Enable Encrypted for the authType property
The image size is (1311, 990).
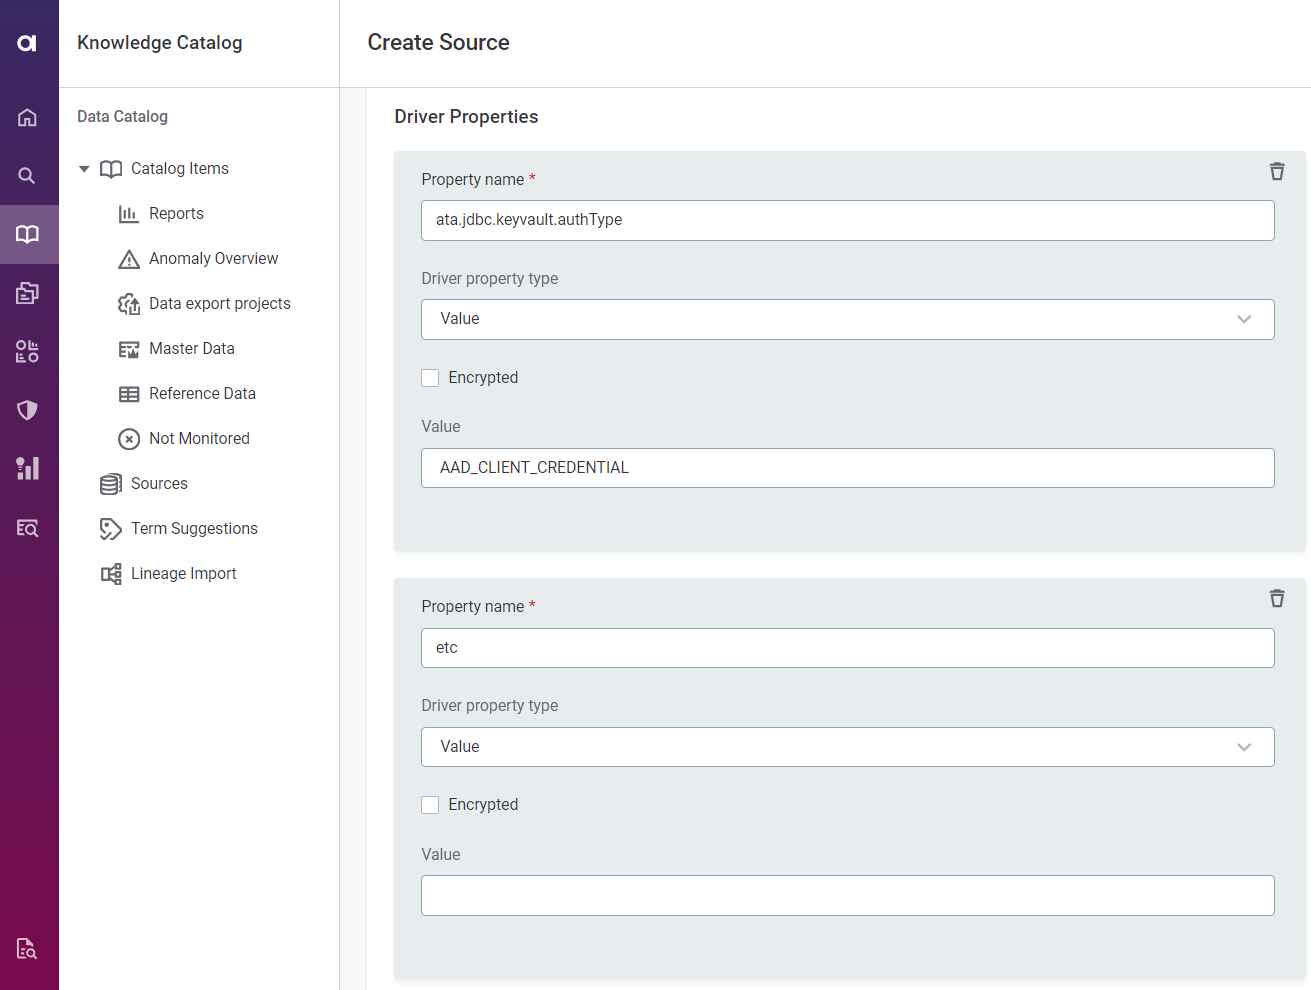point(430,378)
